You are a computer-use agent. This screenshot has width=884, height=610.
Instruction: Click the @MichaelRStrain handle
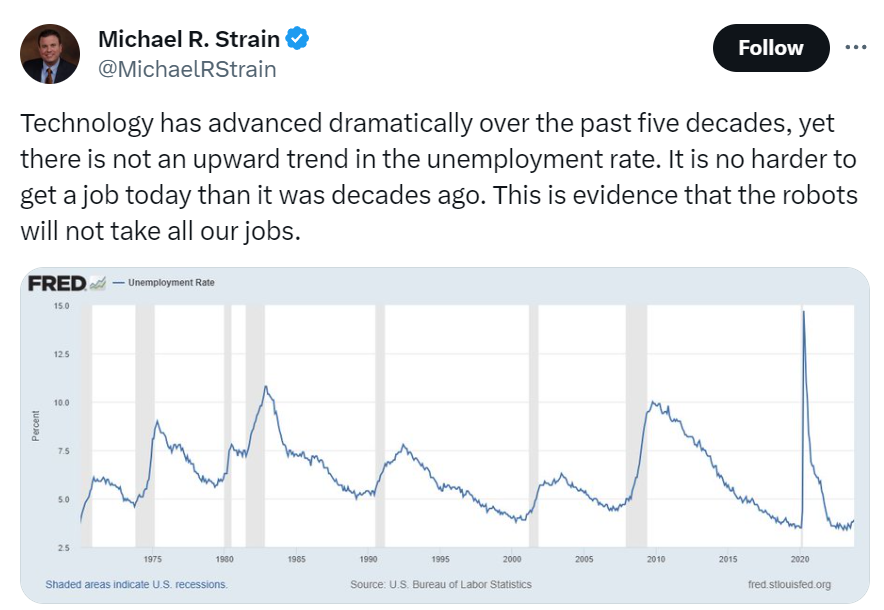(187, 69)
